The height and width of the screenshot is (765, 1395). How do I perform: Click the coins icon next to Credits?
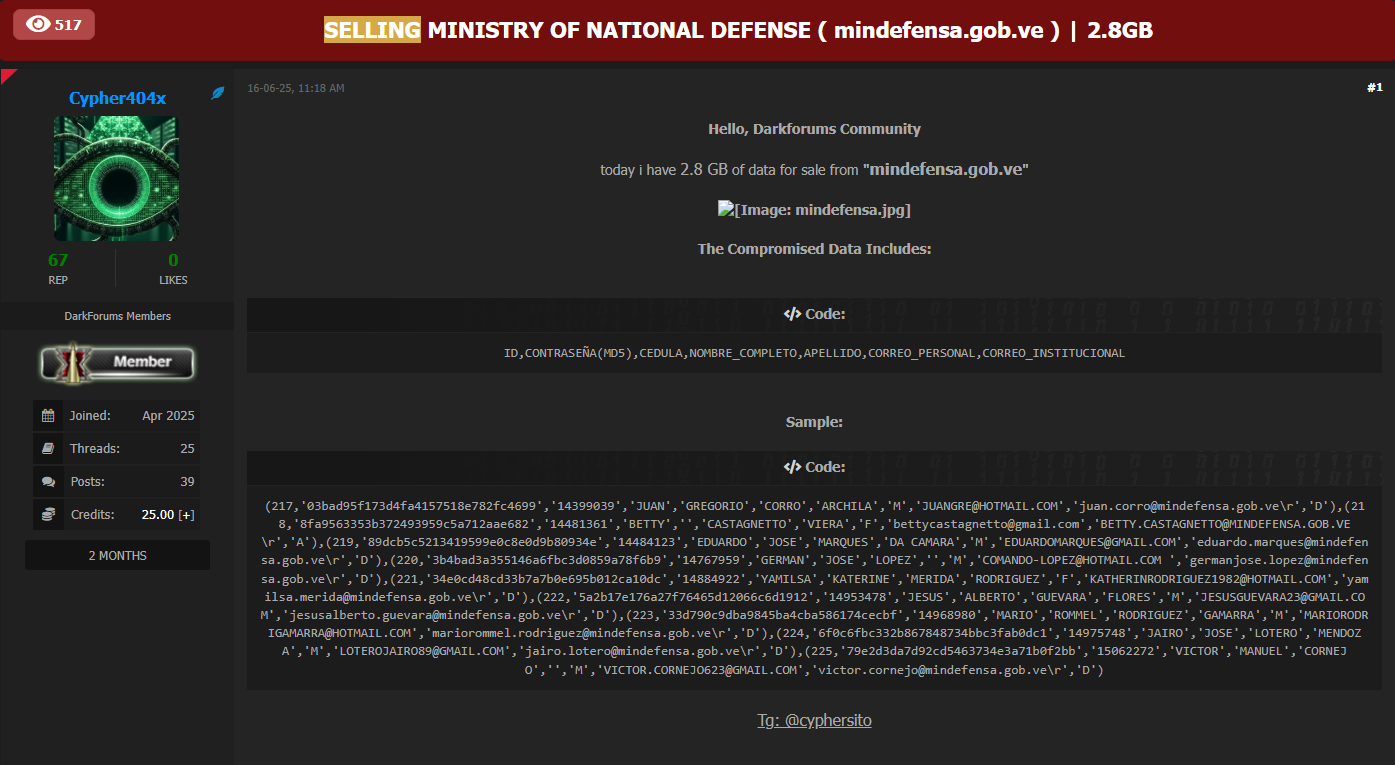(x=48, y=514)
